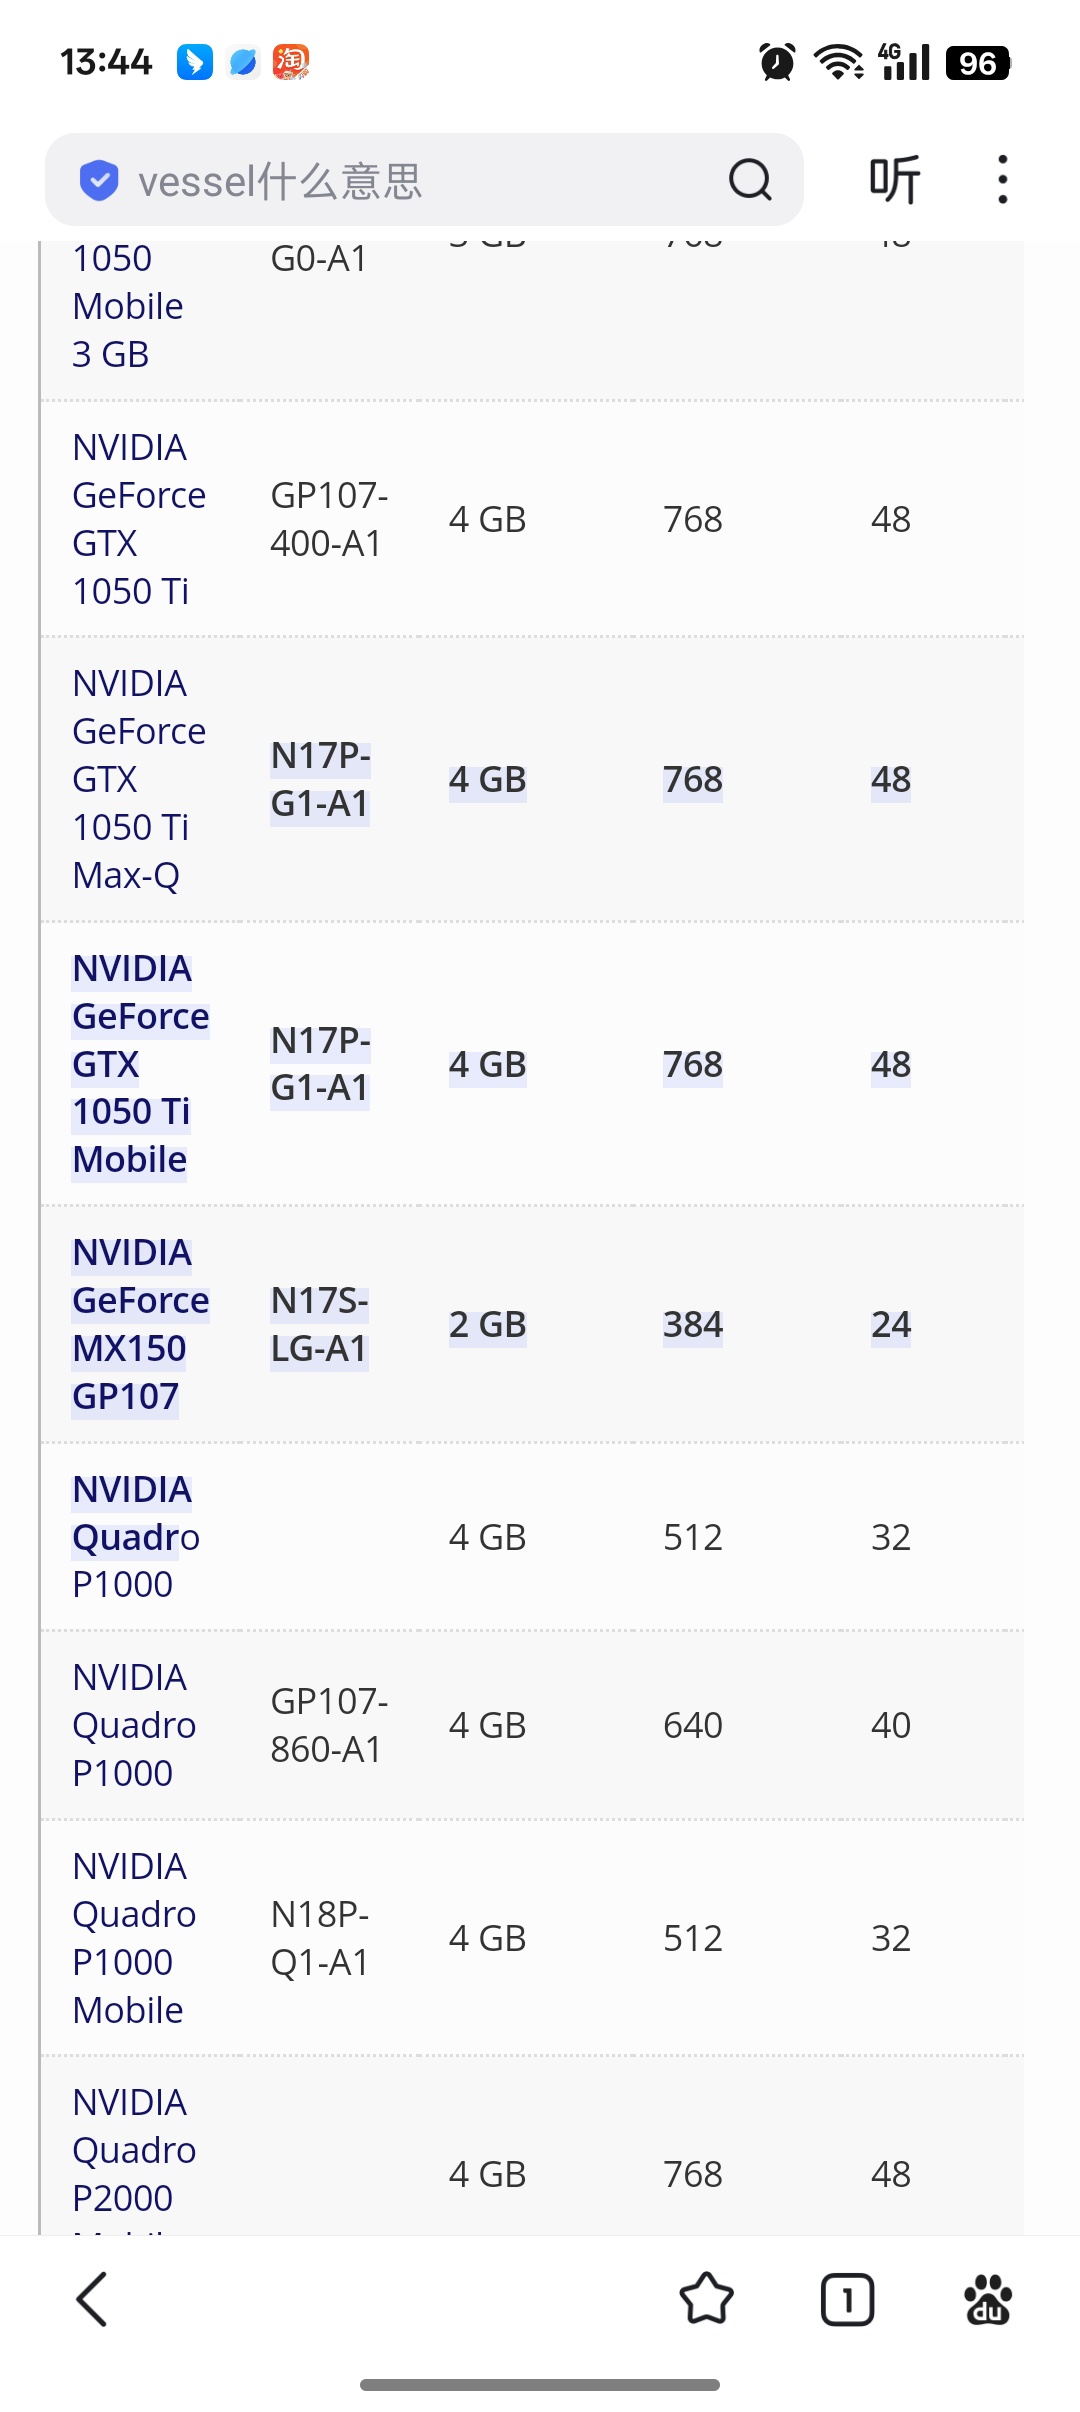Viewport: 1080px width, 2412px height.
Task: Tap the alarm clock status icon
Action: tap(777, 62)
